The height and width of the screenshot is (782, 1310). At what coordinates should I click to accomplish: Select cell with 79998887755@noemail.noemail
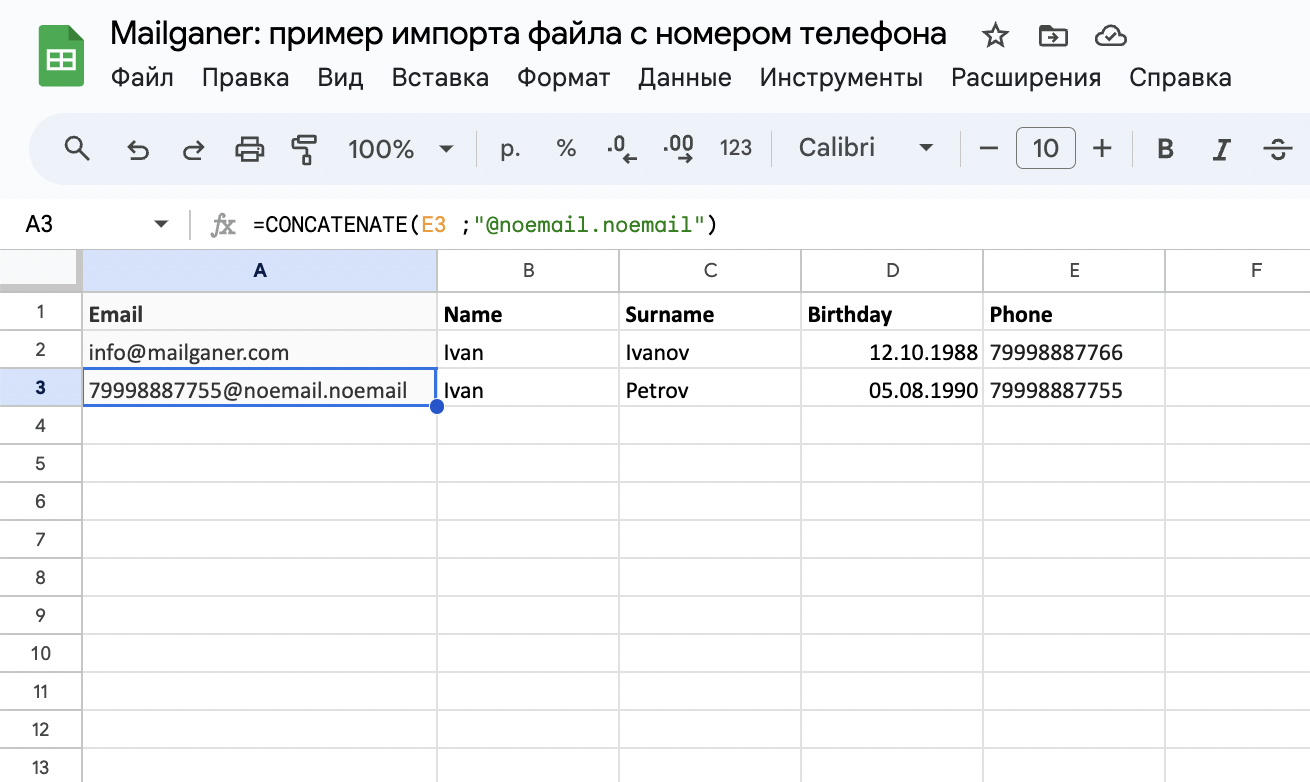[260, 389]
